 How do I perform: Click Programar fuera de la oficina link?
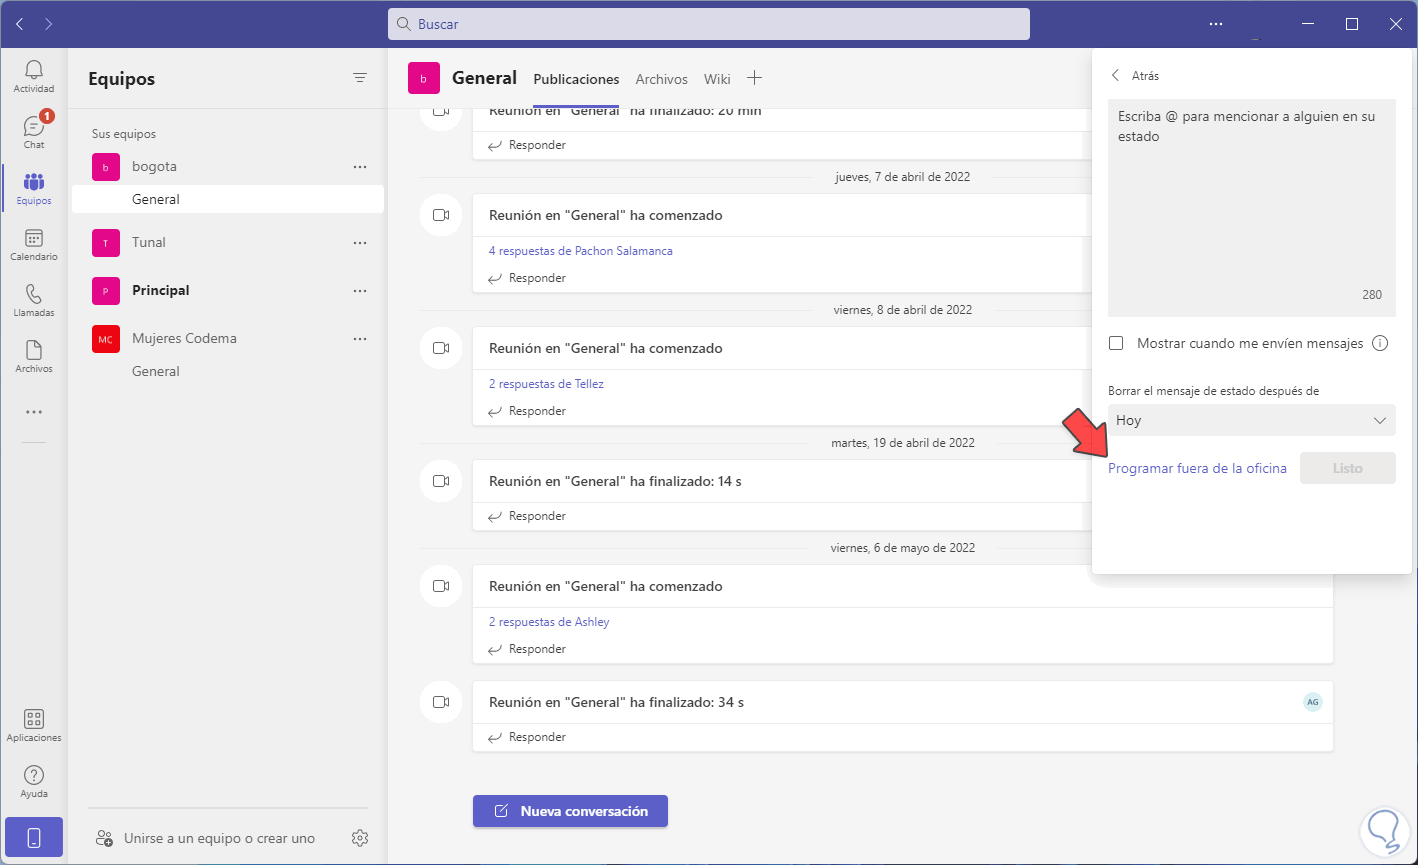coord(1197,468)
